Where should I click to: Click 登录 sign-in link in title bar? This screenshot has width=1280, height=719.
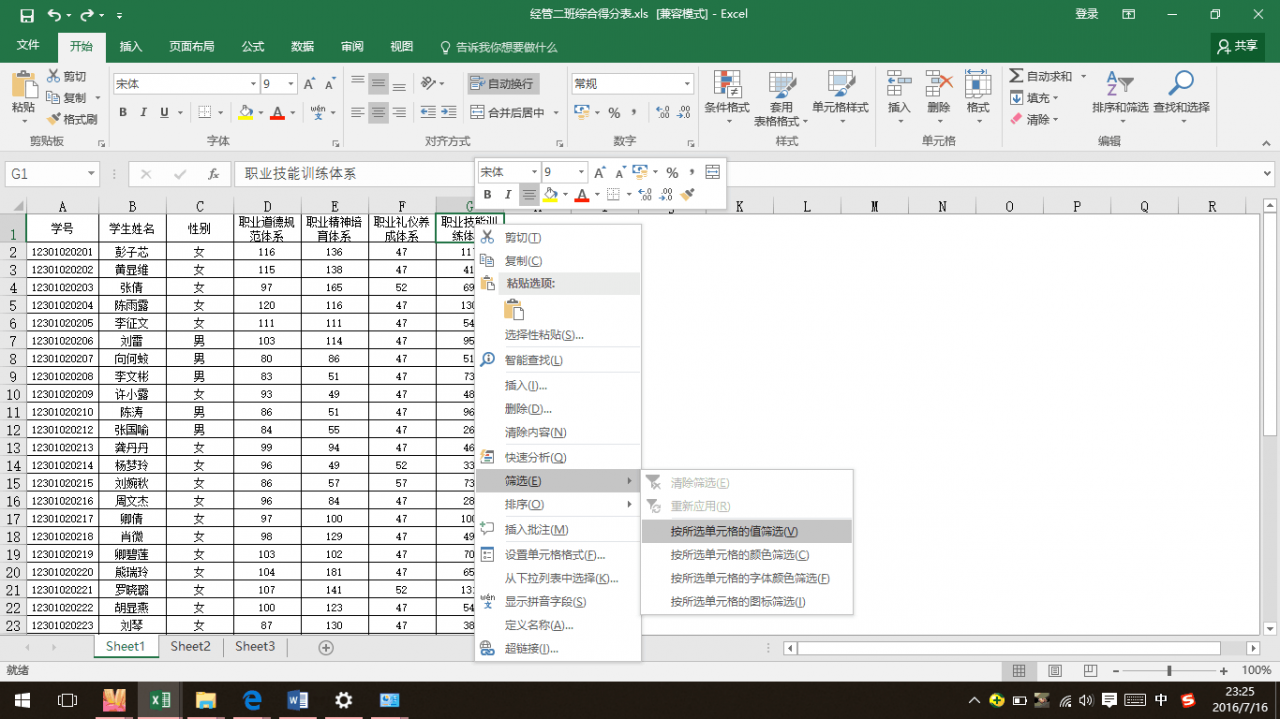tap(1087, 14)
